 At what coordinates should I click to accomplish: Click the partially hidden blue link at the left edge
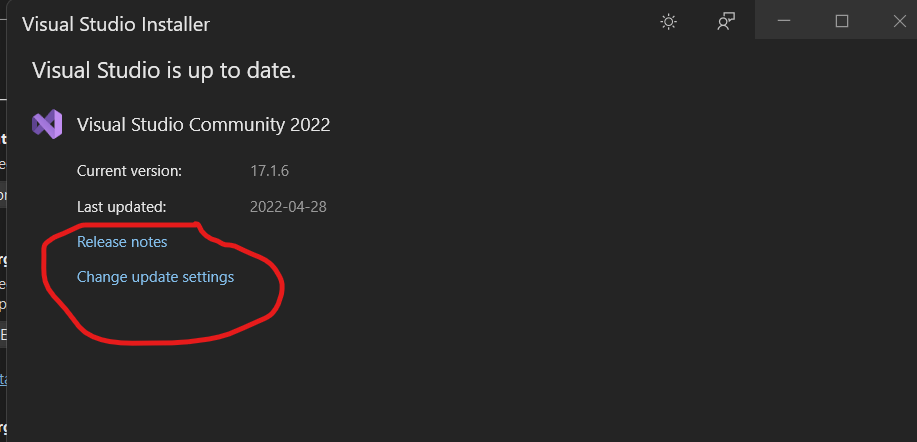pos(3,379)
